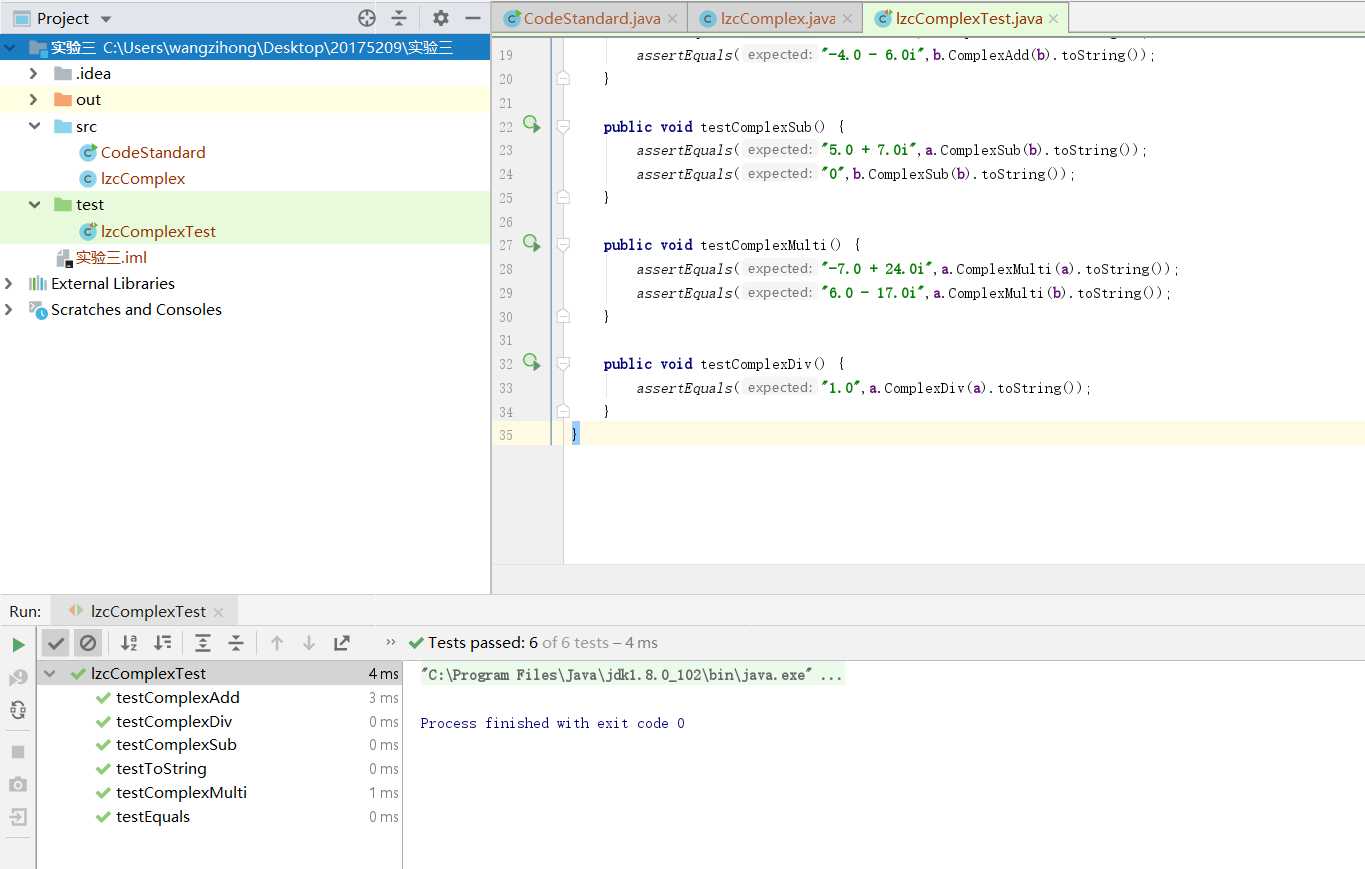1365x869 pixels.
Task: Expand External Libraries node
Action: (10, 283)
